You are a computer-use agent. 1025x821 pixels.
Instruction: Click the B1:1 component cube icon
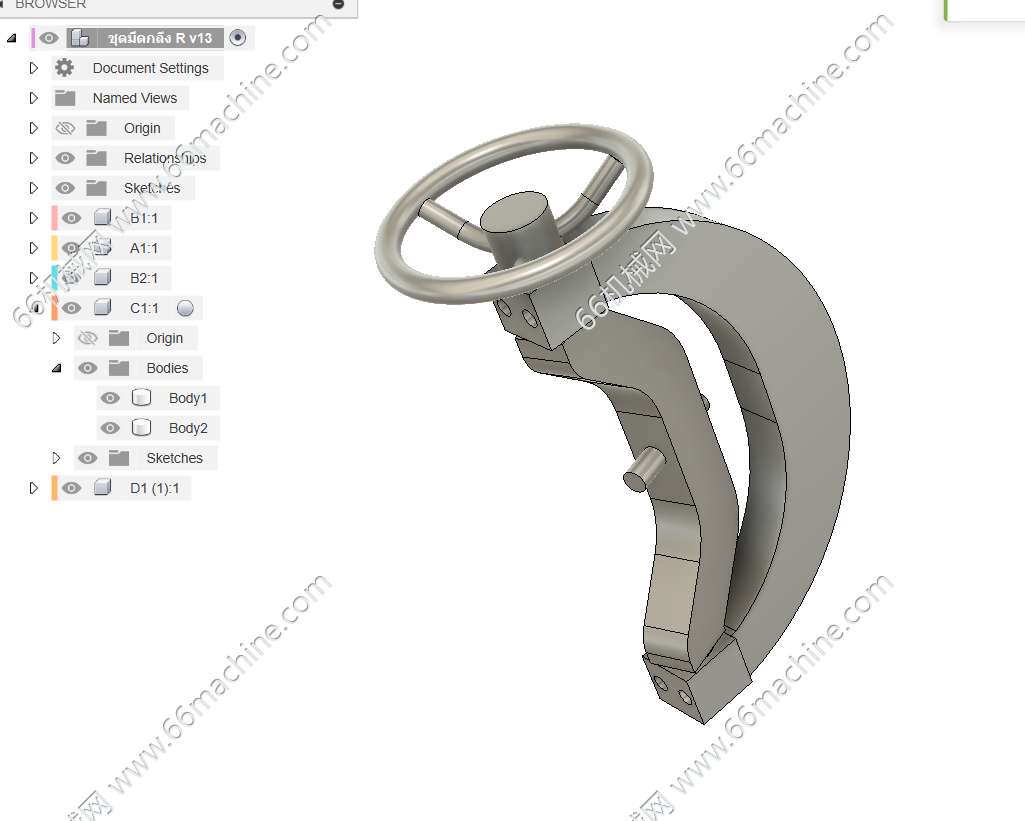[102, 218]
